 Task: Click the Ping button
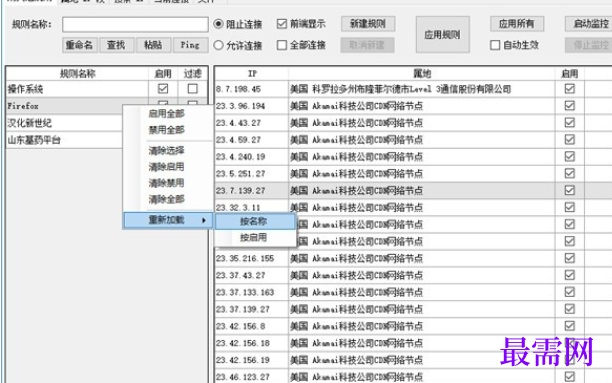point(190,45)
